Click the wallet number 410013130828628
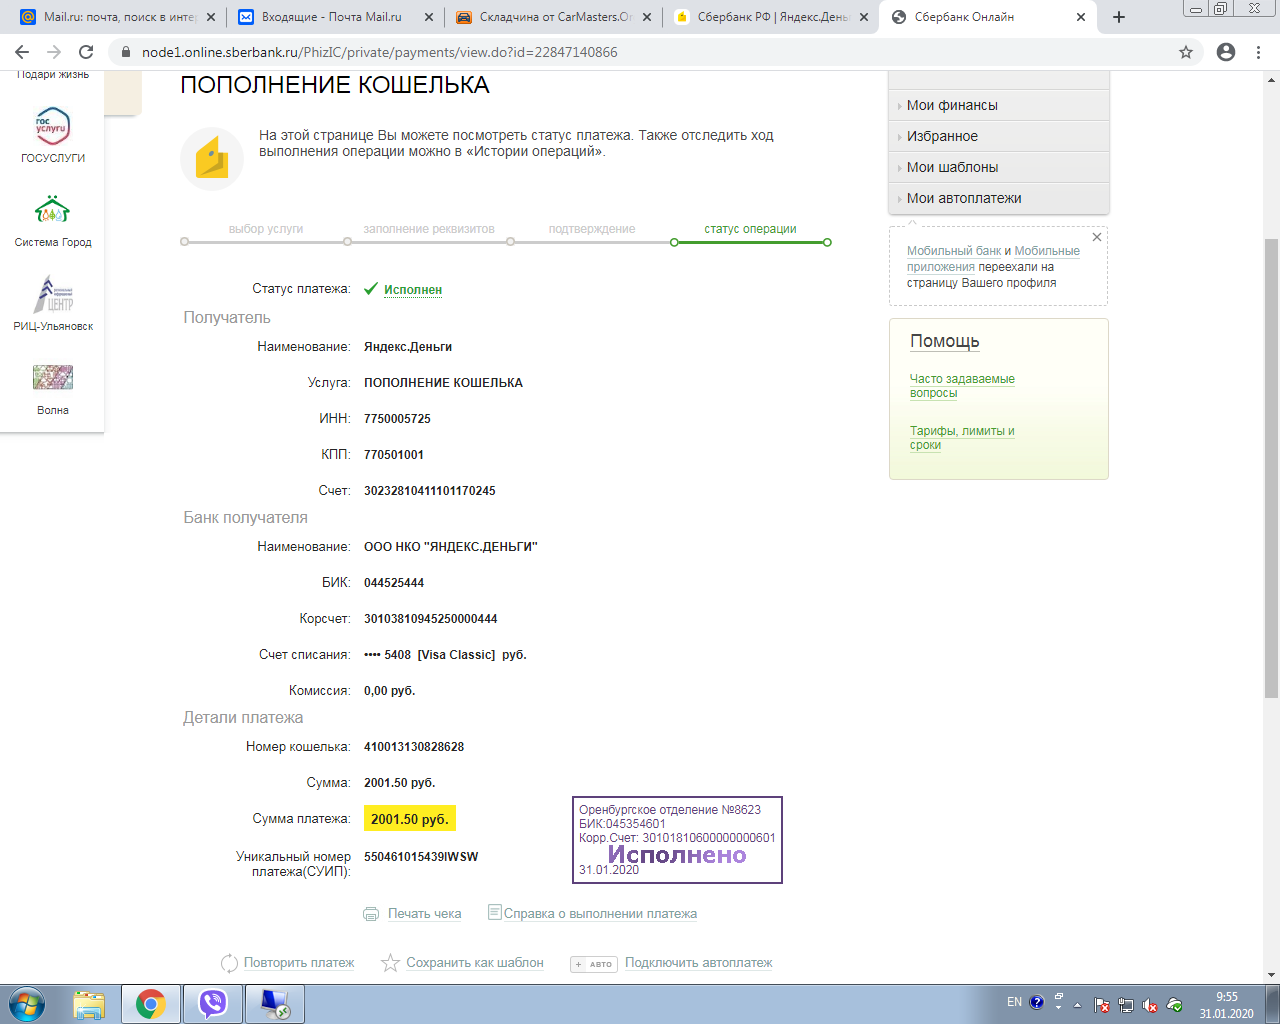The image size is (1280, 1024). coord(414,747)
